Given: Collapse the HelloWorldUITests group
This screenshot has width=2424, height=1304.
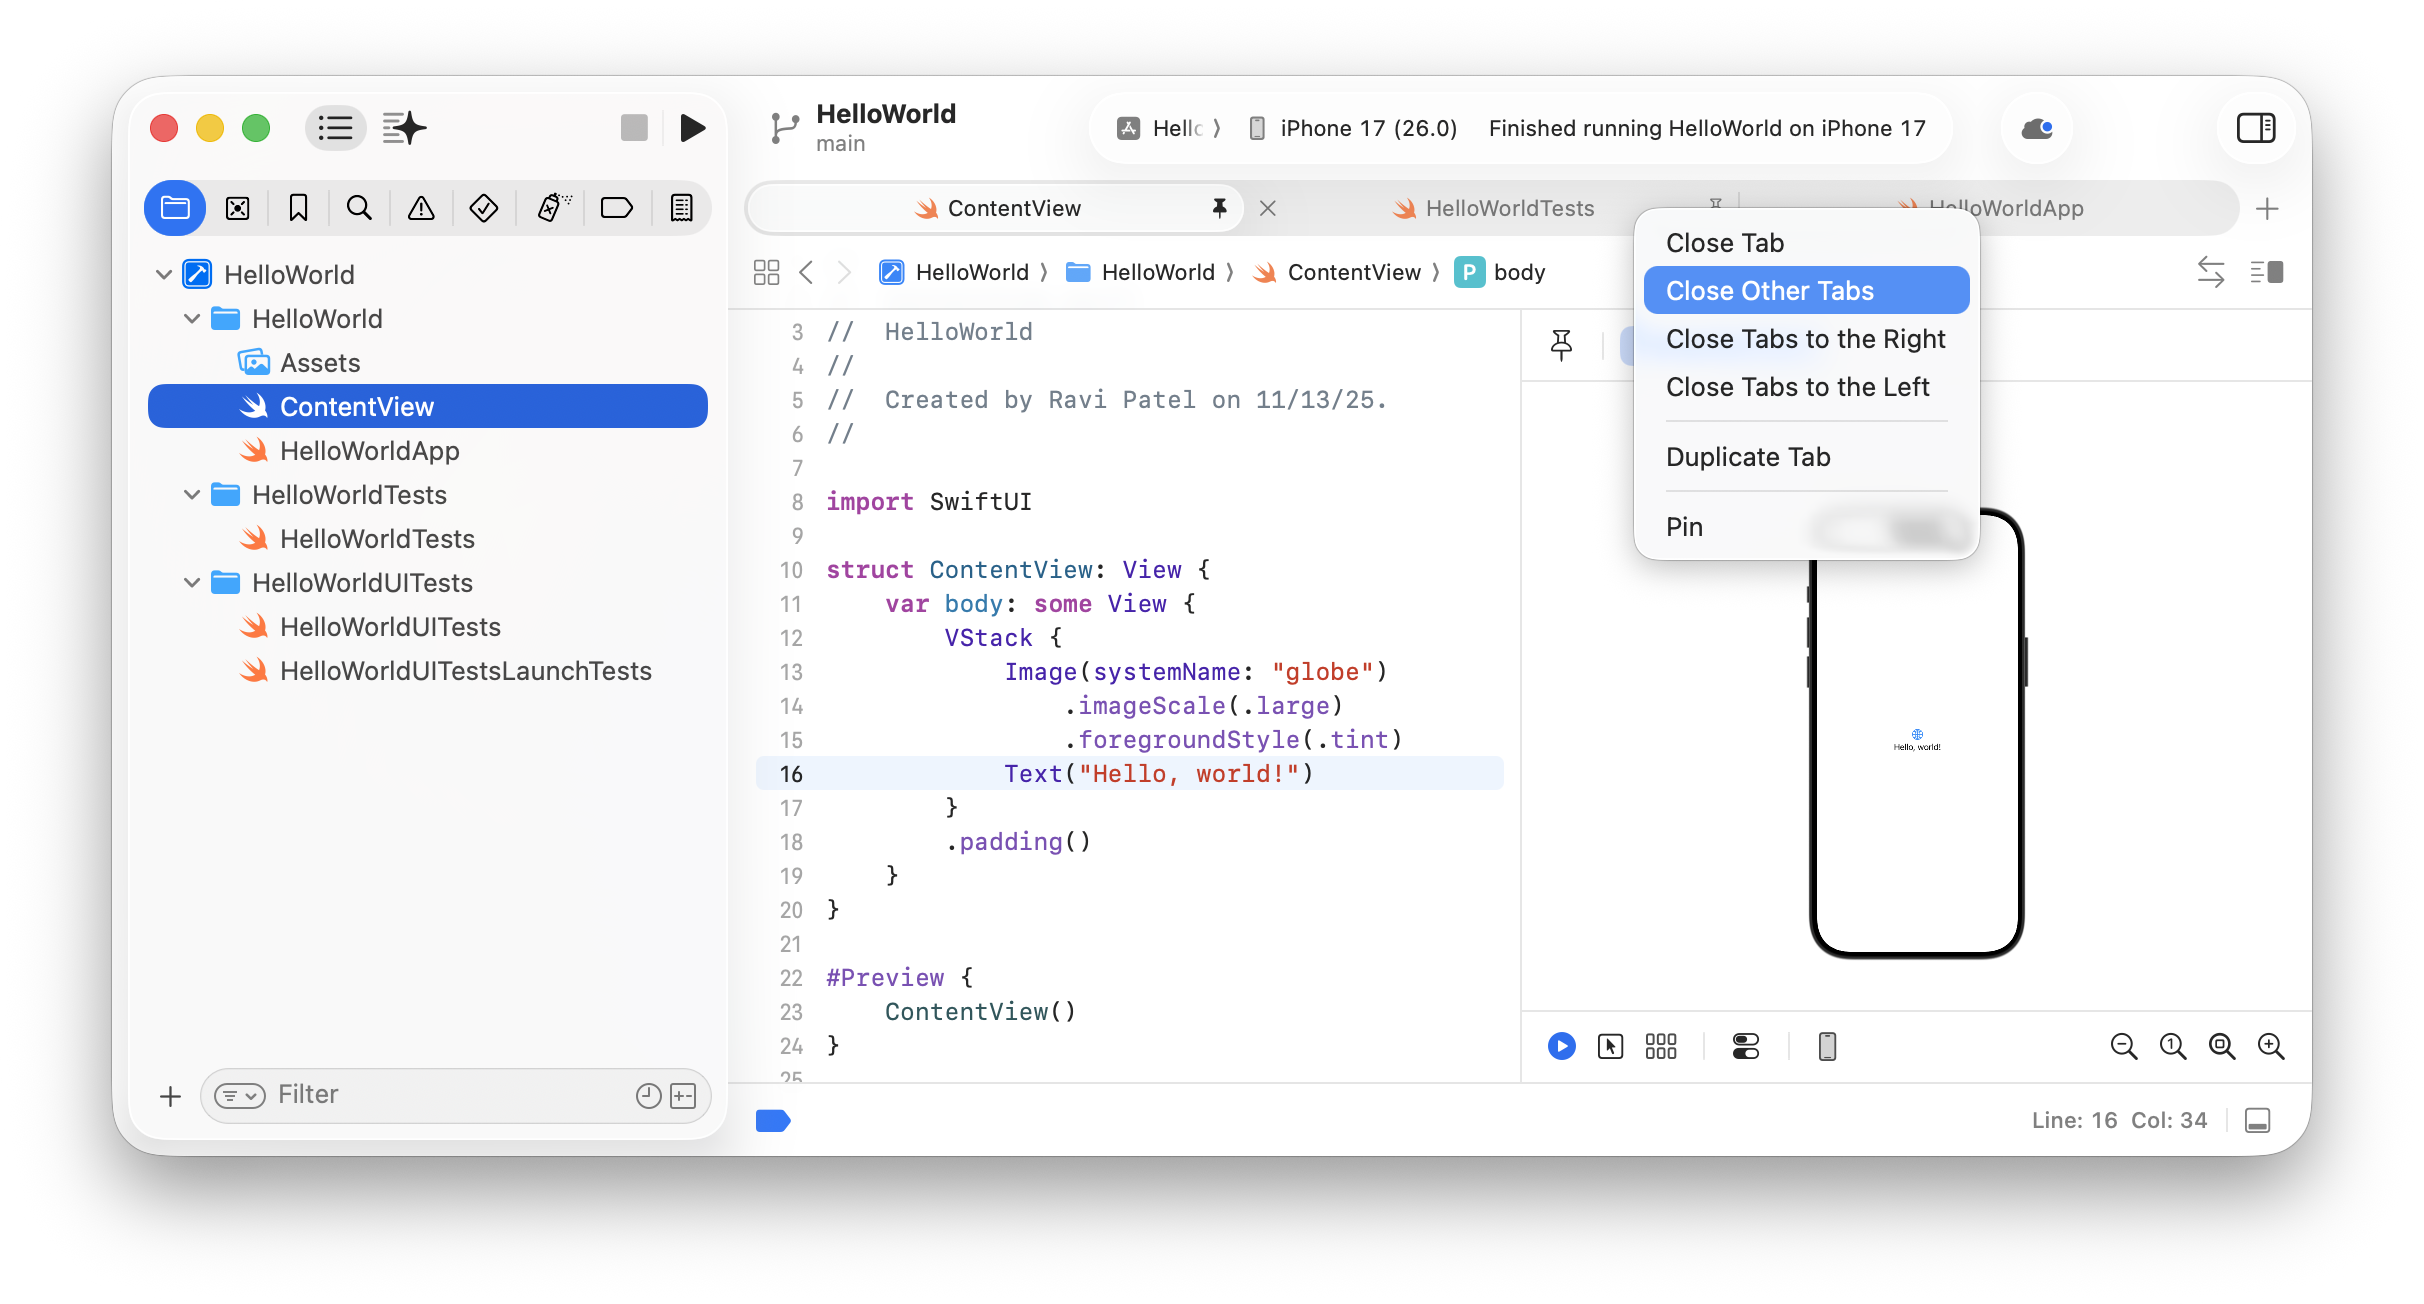Looking at the screenshot, I should tap(190, 583).
